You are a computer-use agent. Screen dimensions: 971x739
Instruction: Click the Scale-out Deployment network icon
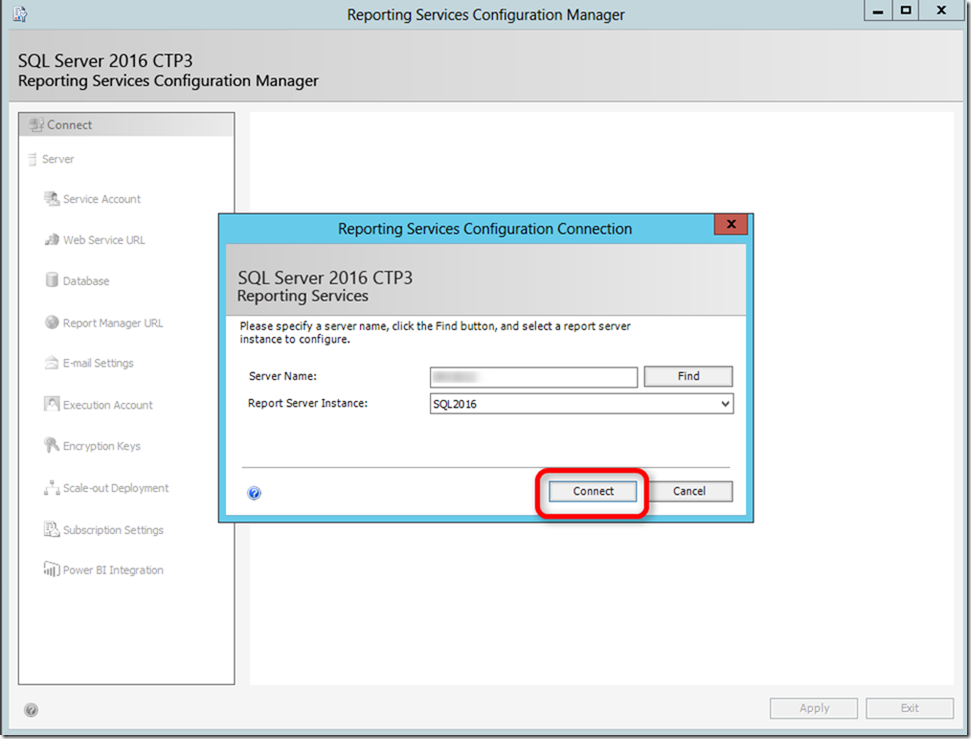pos(51,488)
